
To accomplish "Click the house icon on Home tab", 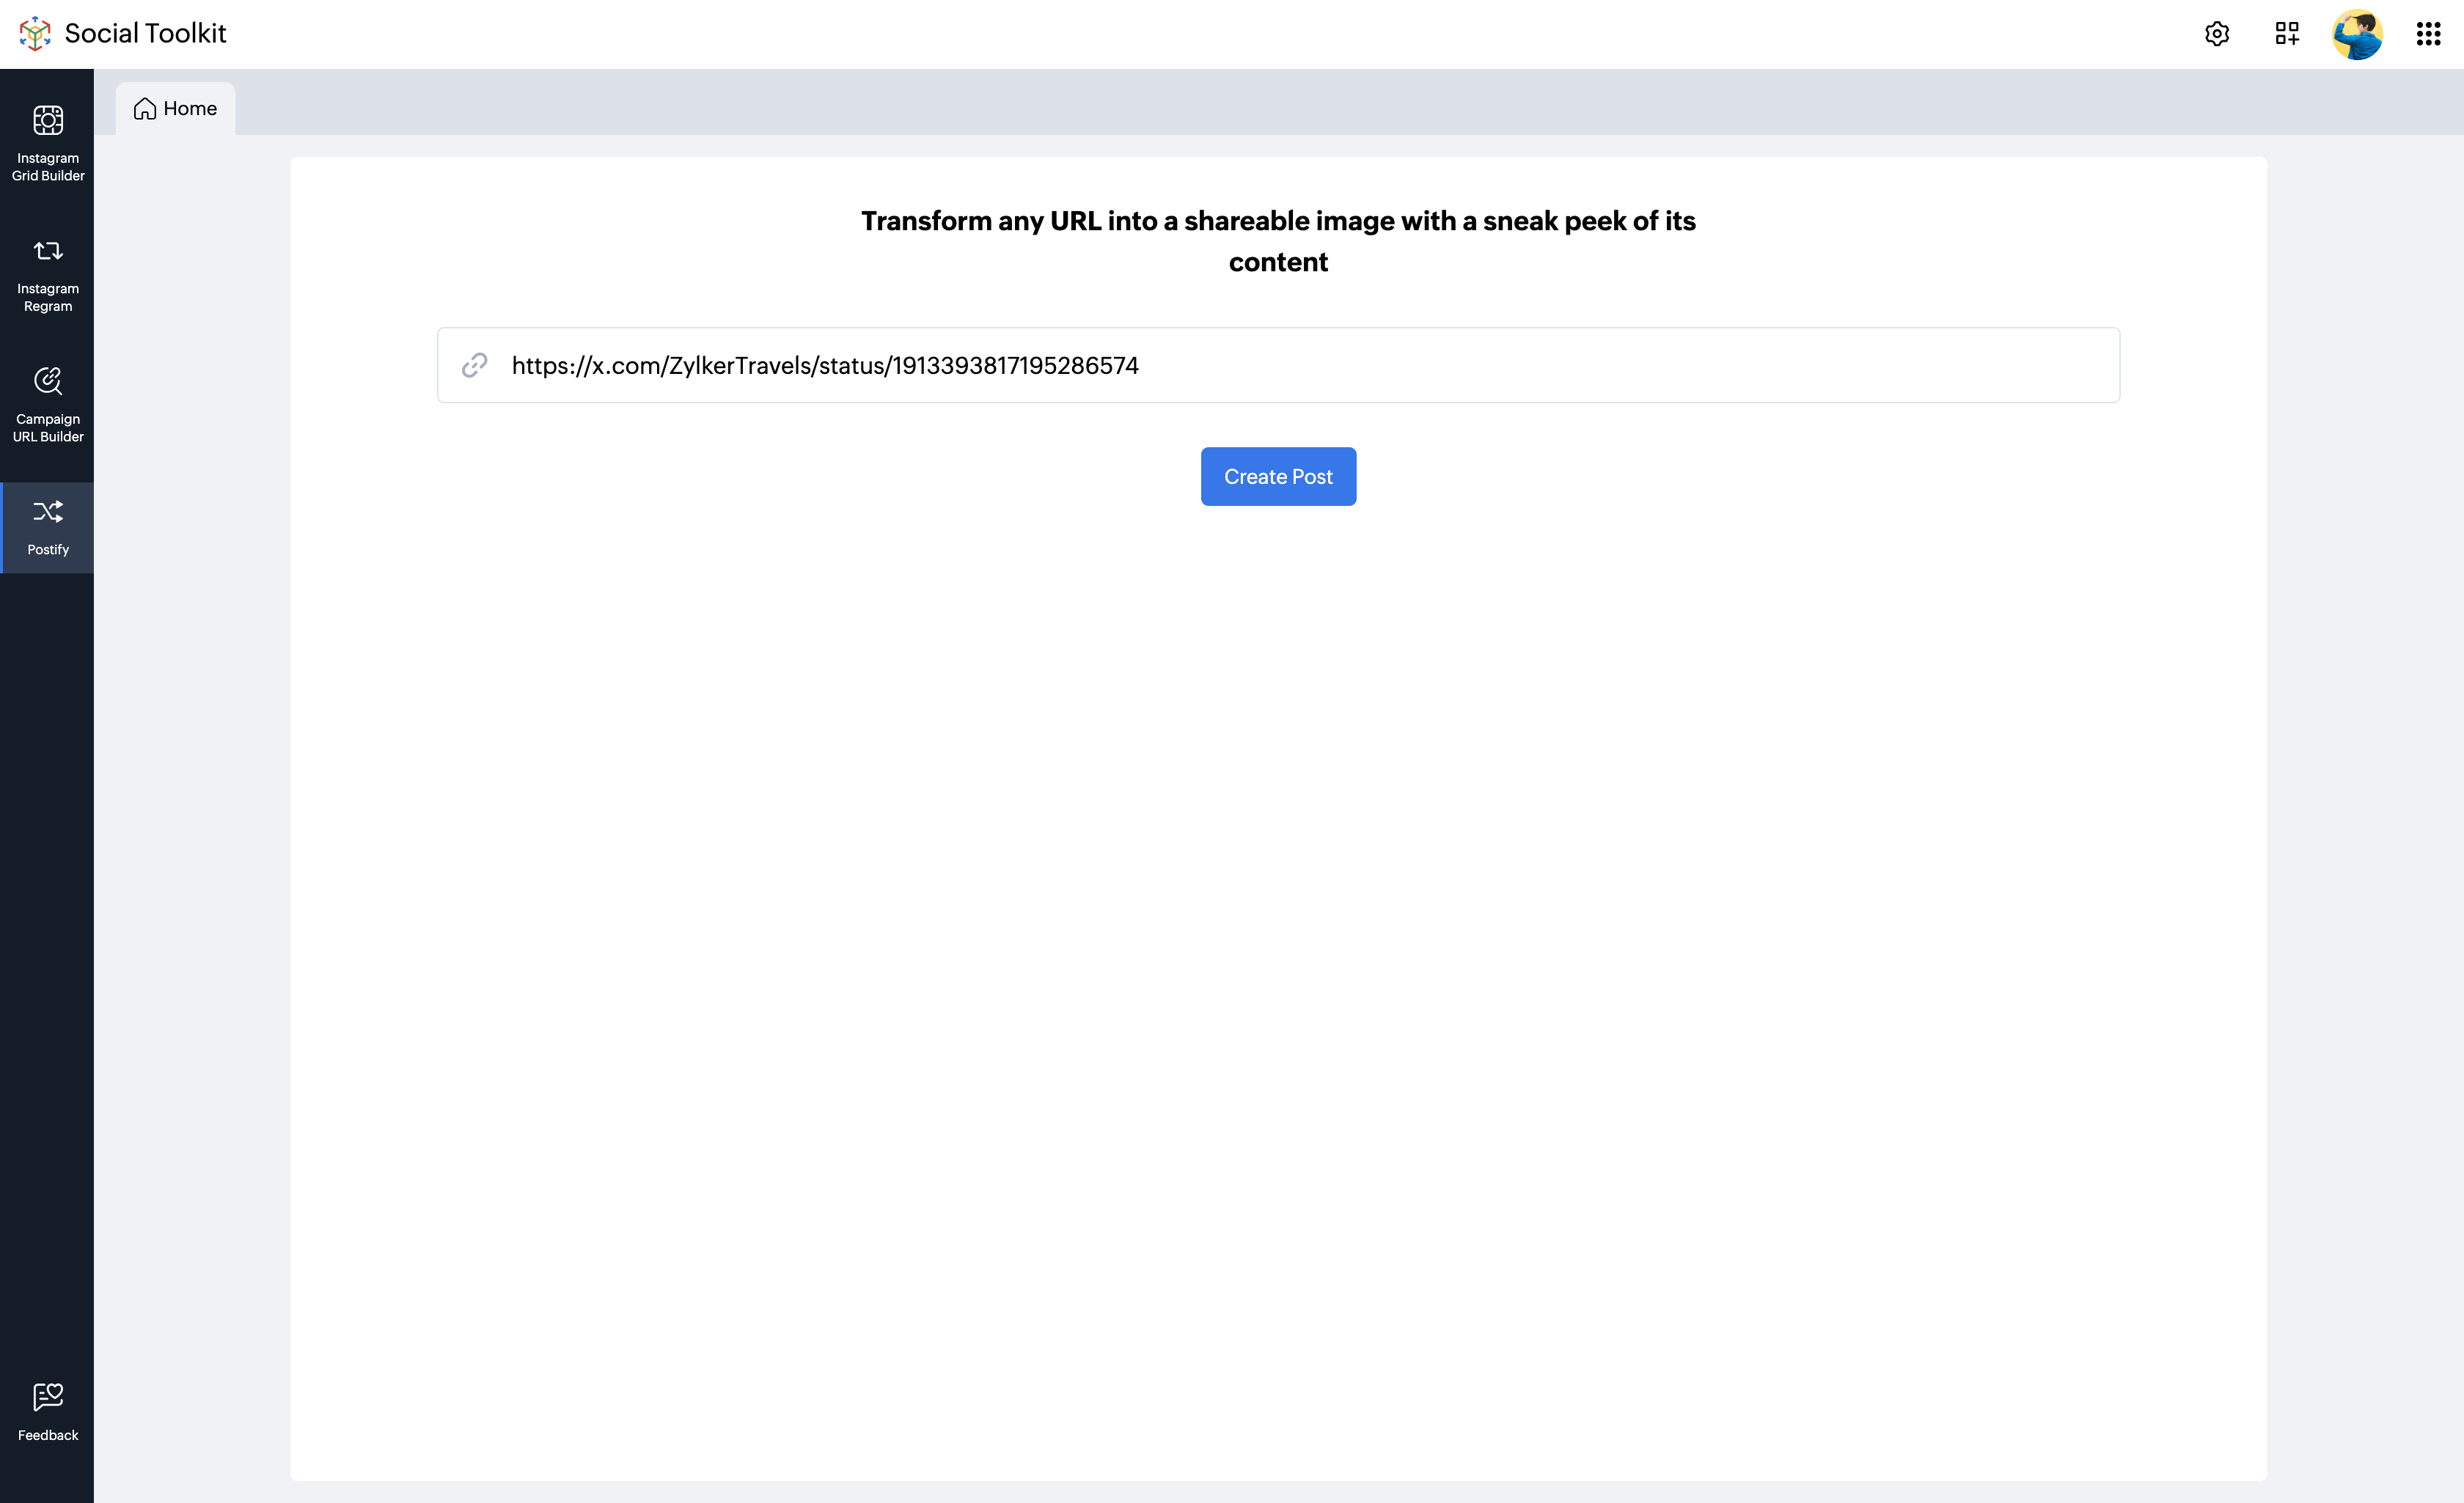I will (145, 108).
